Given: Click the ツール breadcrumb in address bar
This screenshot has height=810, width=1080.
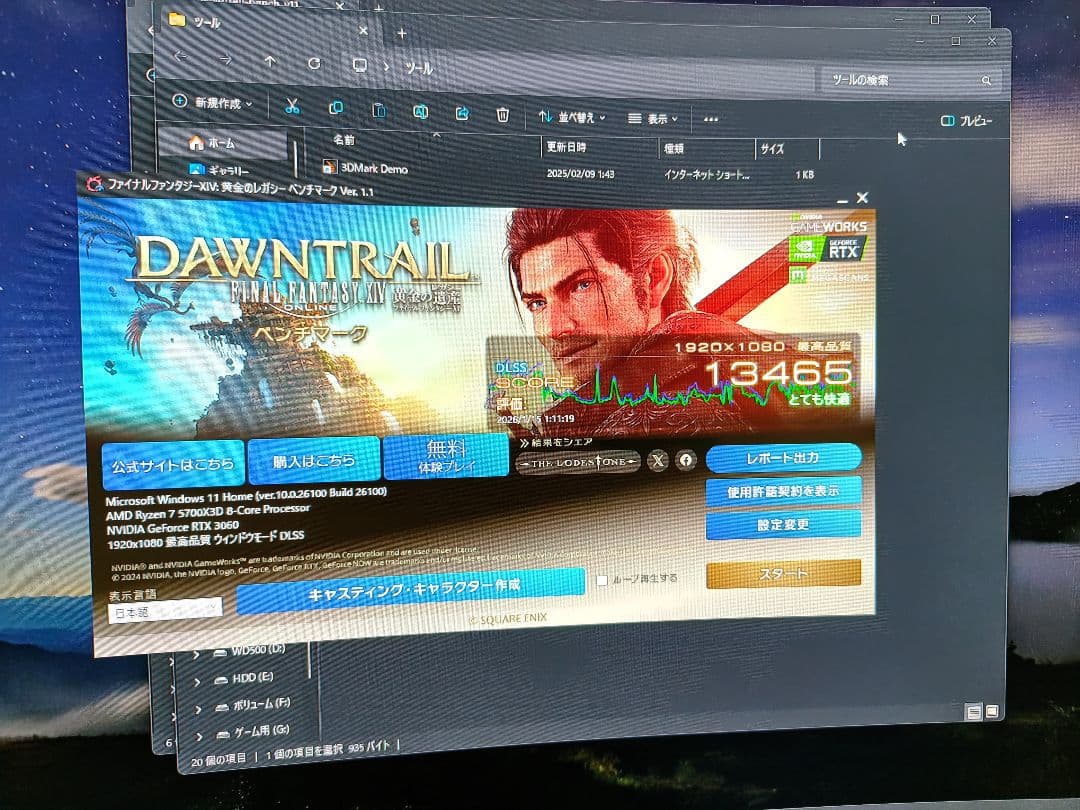Looking at the screenshot, I should click(x=418, y=68).
